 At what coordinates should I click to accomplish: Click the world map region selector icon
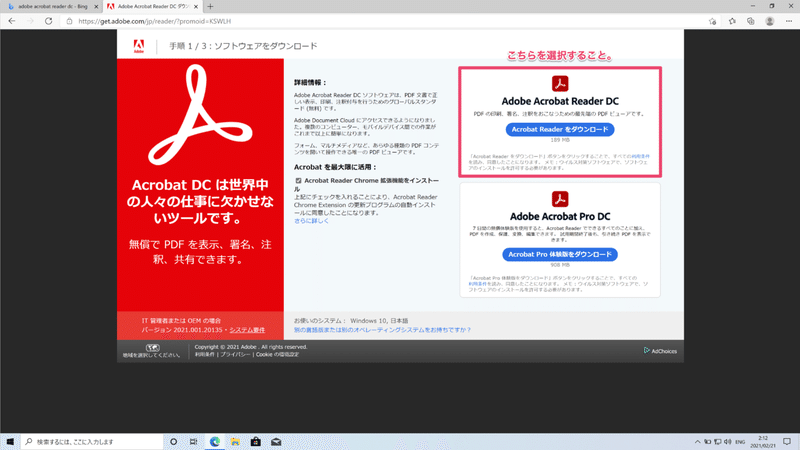(x=153, y=347)
